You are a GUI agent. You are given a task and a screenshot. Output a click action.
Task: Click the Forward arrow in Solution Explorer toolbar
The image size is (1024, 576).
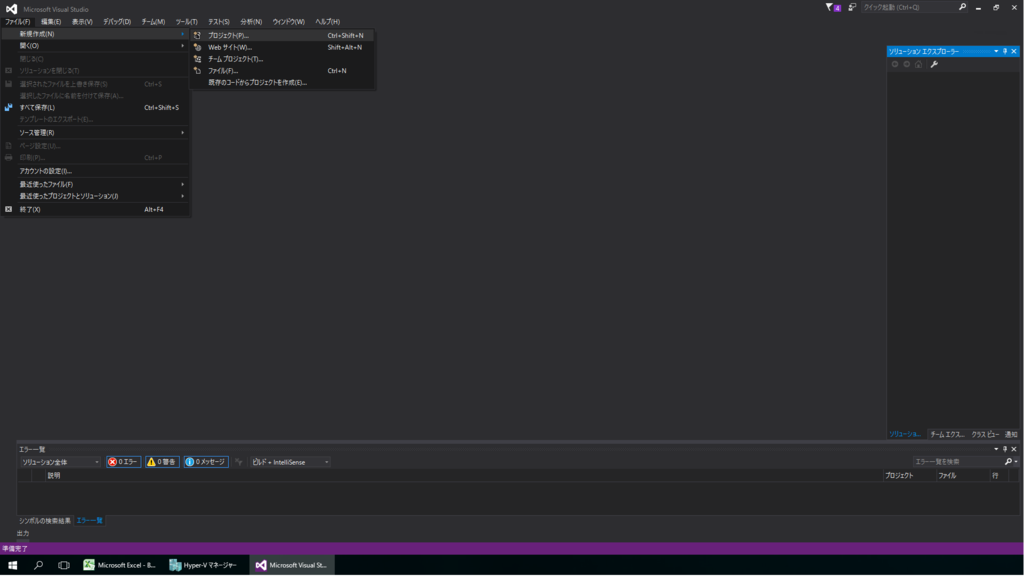906,64
